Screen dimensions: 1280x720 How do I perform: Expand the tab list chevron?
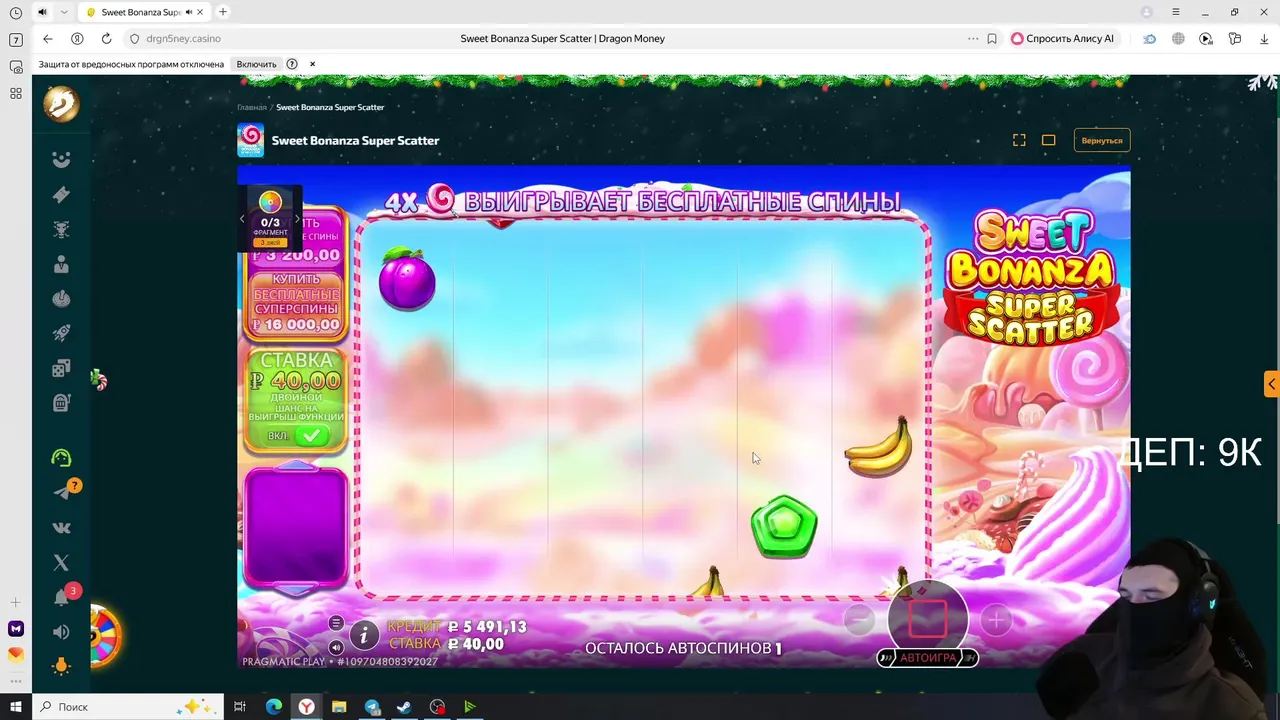64,12
